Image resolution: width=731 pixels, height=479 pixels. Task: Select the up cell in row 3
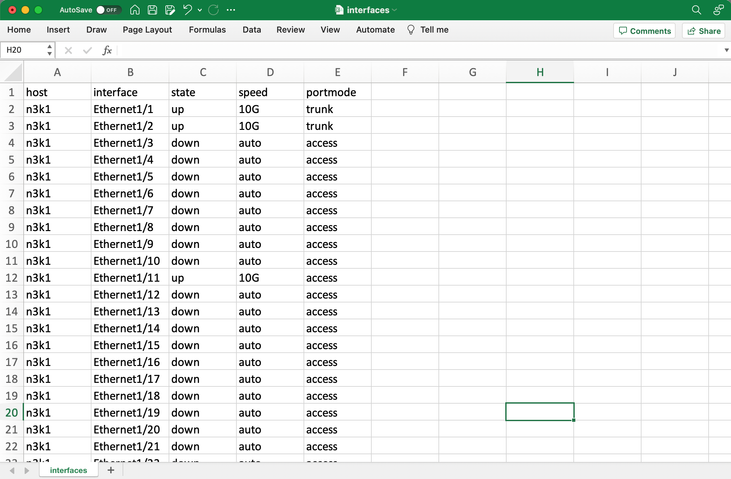(203, 126)
